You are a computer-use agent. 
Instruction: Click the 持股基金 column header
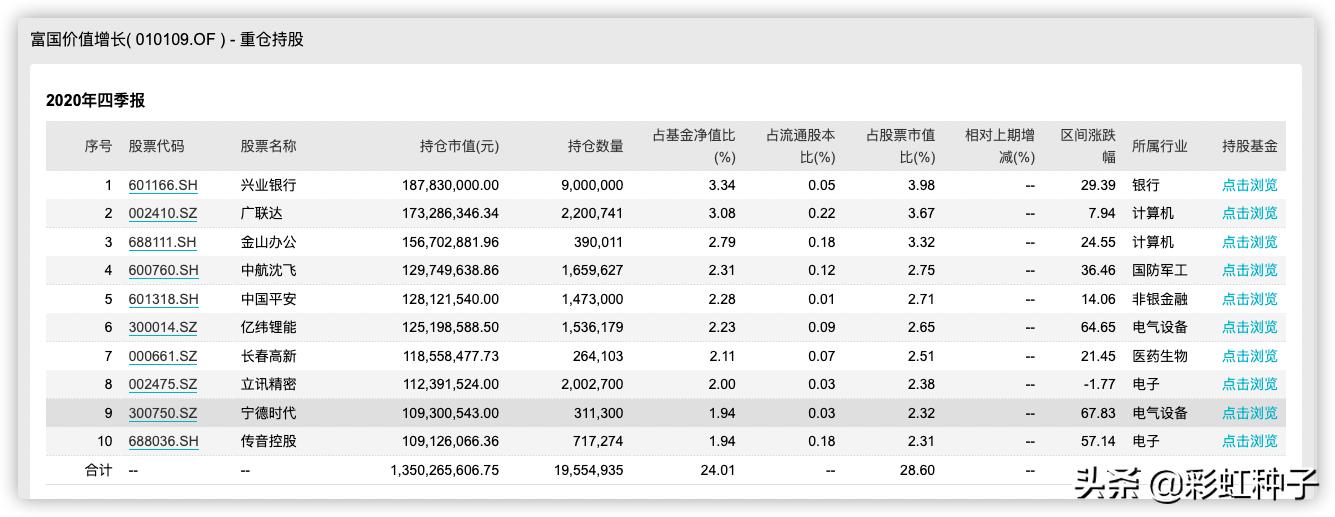point(1249,146)
